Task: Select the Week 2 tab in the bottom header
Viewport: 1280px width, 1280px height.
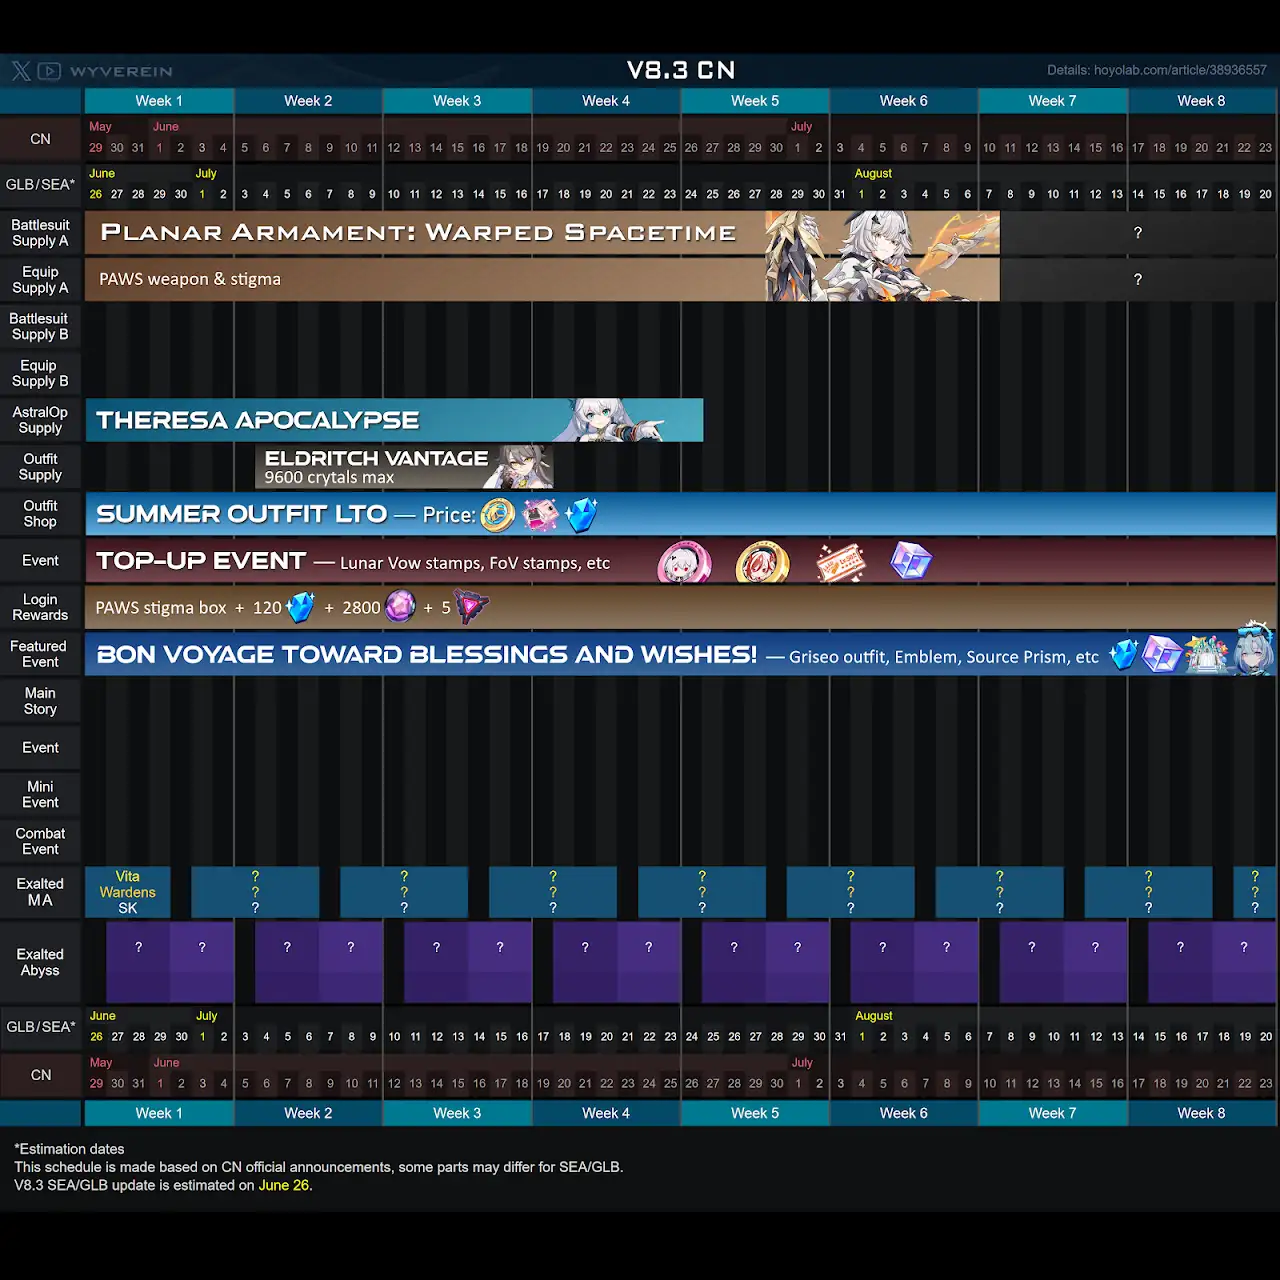Action: coord(308,1113)
